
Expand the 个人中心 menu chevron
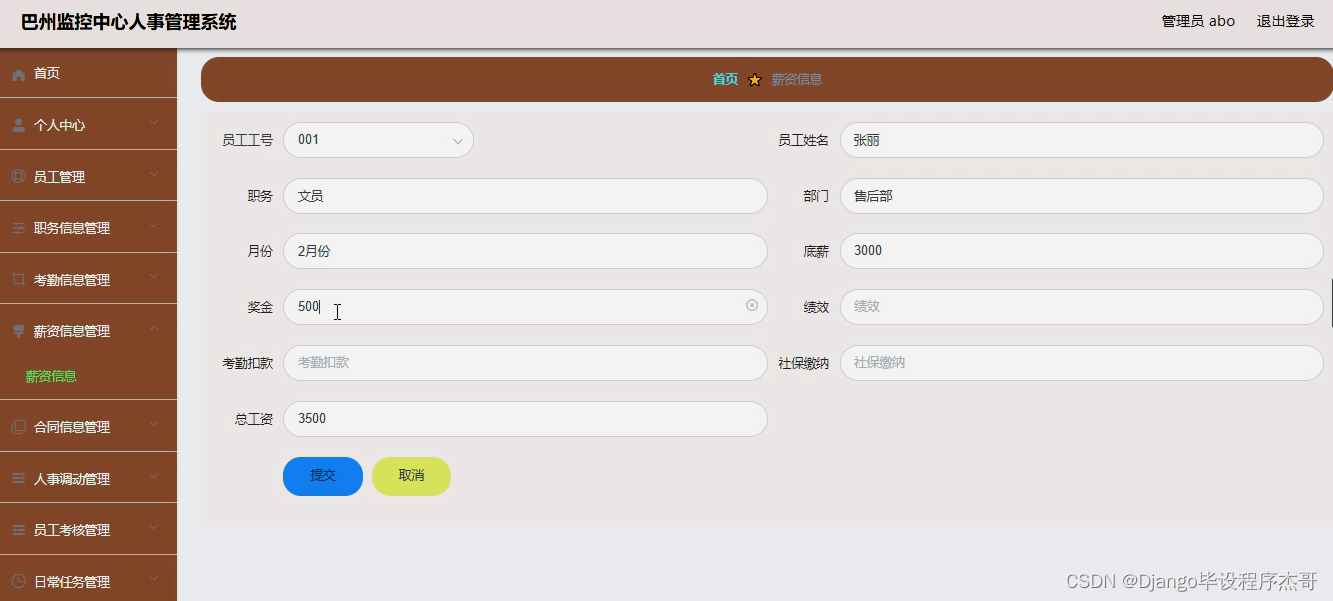154,123
